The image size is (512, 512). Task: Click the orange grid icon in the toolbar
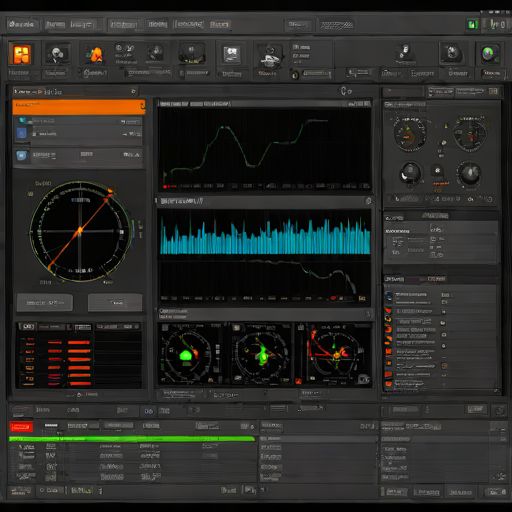click(20, 54)
